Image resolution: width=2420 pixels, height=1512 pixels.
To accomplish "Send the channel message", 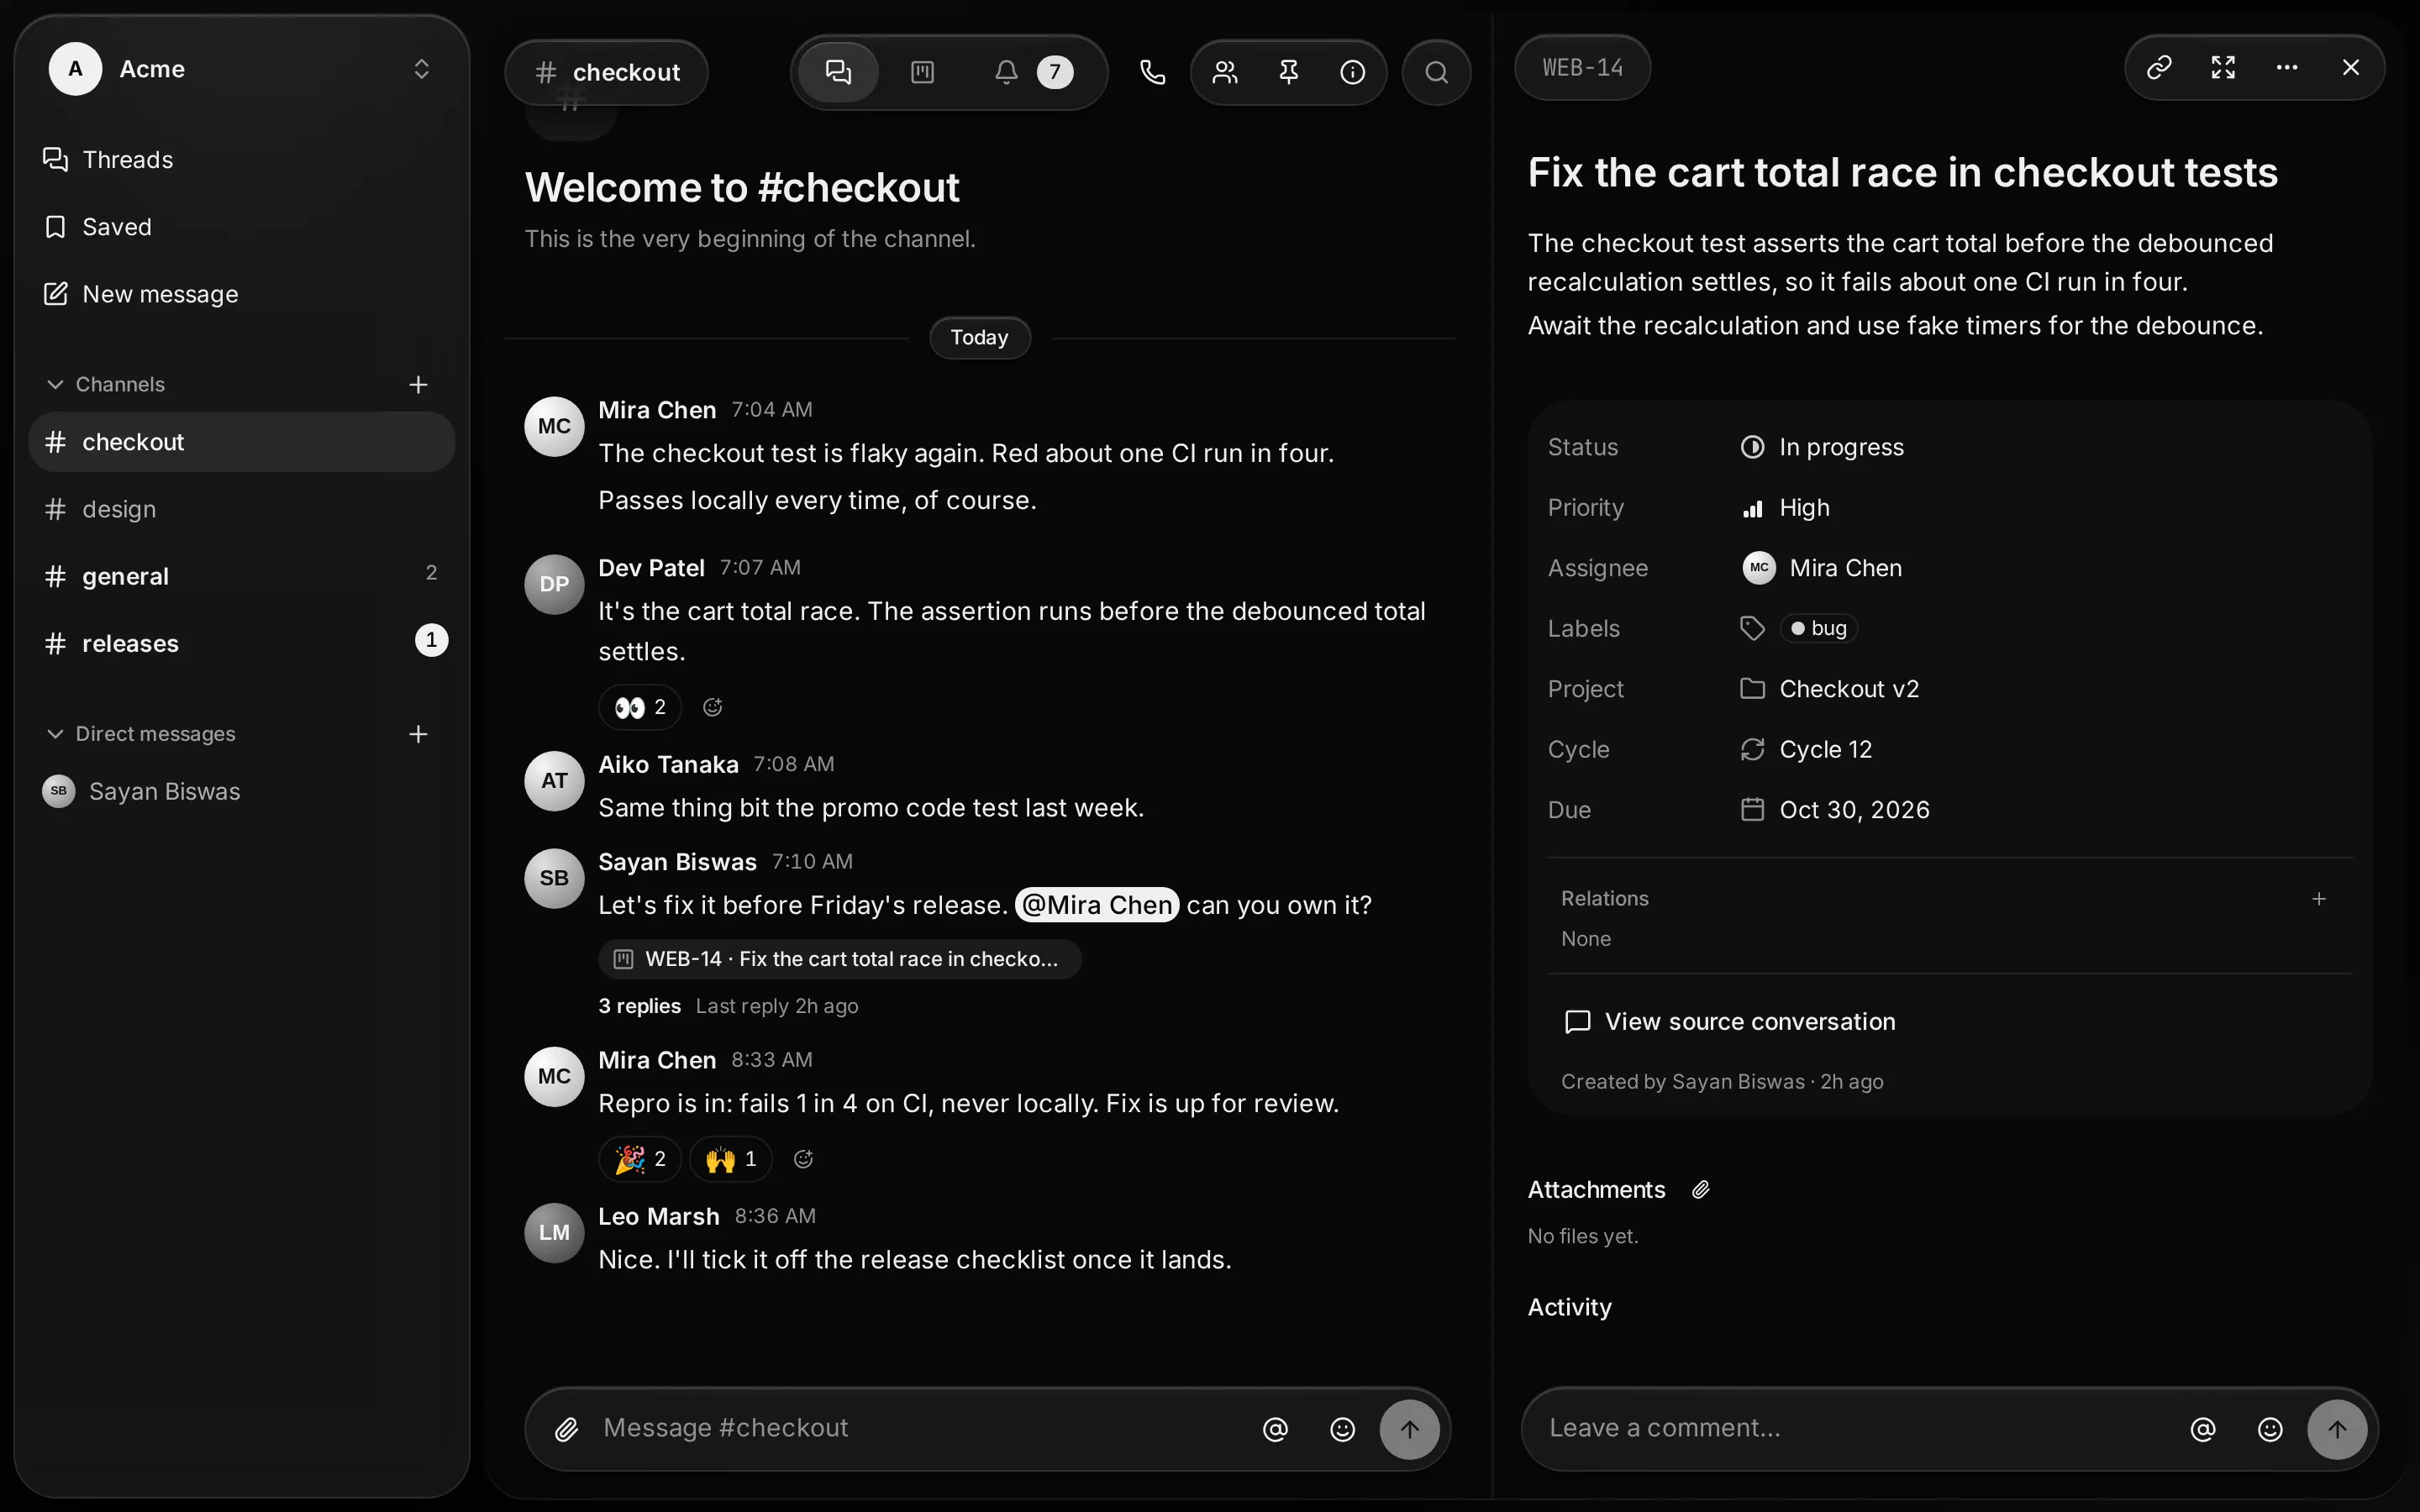I will pyautogui.click(x=1409, y=1430).
